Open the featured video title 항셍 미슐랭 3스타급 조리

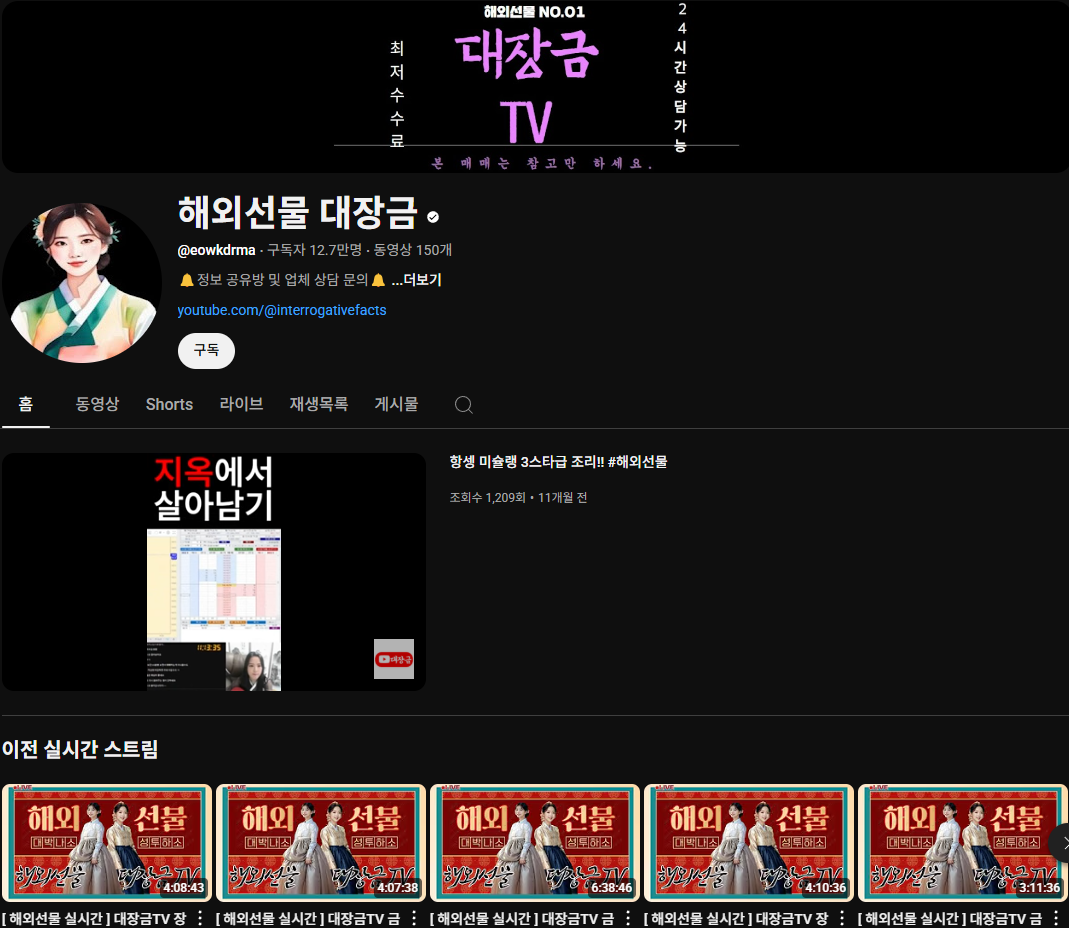[x=558, y=462]
